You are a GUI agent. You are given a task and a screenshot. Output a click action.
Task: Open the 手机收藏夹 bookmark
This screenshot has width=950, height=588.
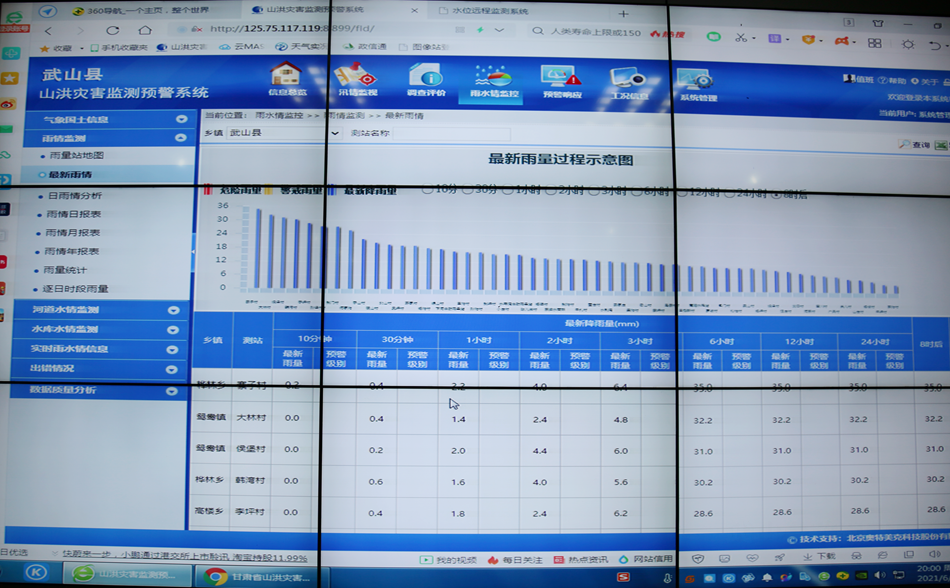(x=119, y=47)
